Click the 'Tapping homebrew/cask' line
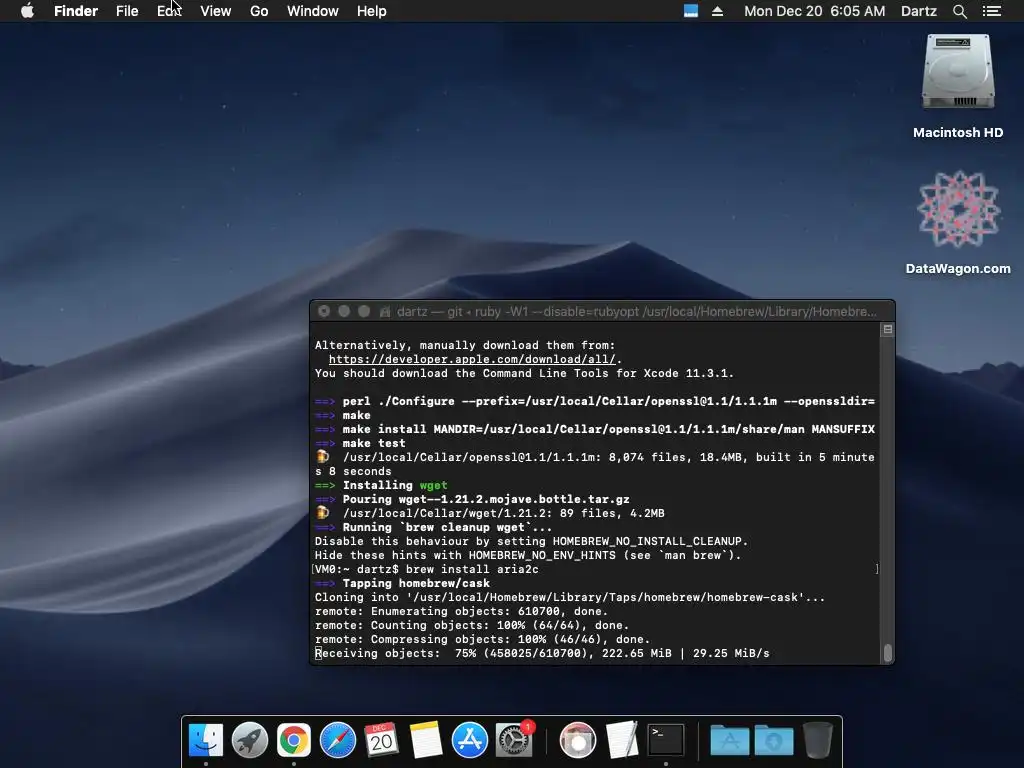Viewport: 1024px width, 768px height. pyautogui.click(x=402, y=583)
